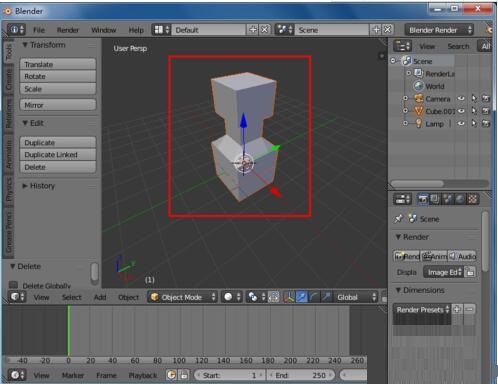This screenshot has width=498, height=384.
Task: Toggle the 3D manipulator widget on or off
Action: pyautogui.click(x=289, y=297)
